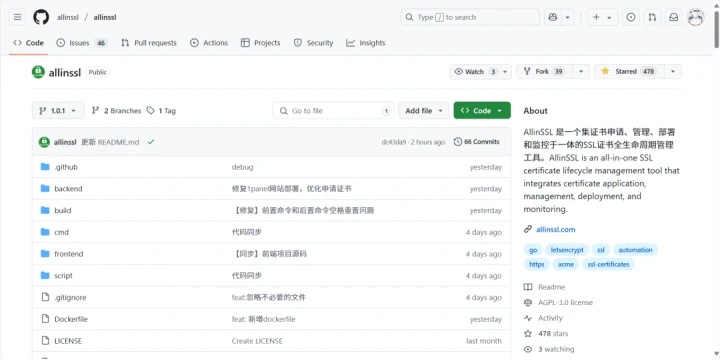Open the debug commit message link

click(242, 167)
